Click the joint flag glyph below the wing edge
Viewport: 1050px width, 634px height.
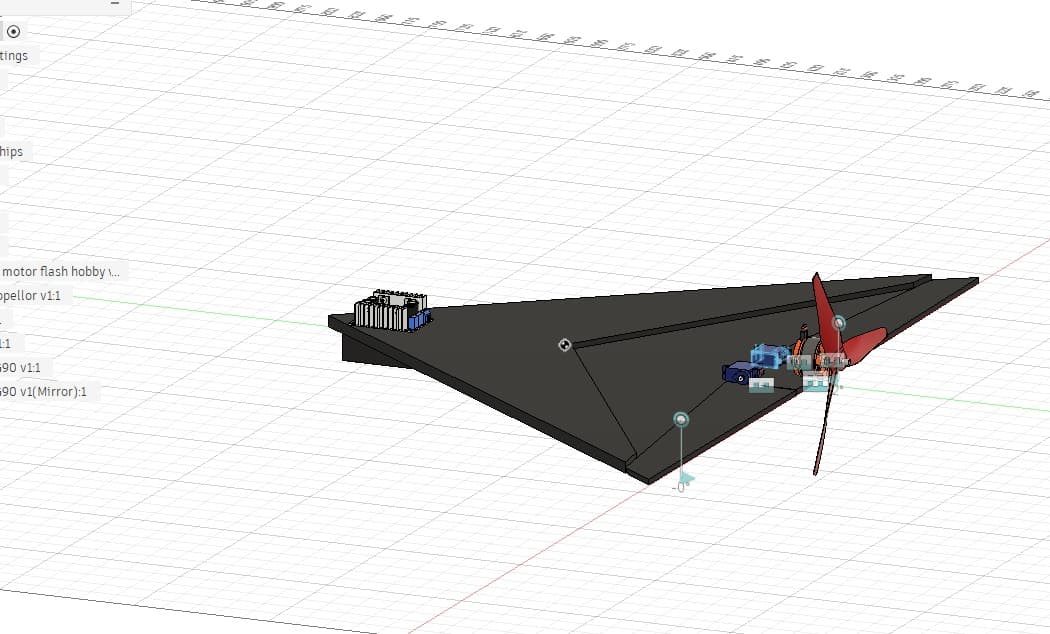[685, 479]
